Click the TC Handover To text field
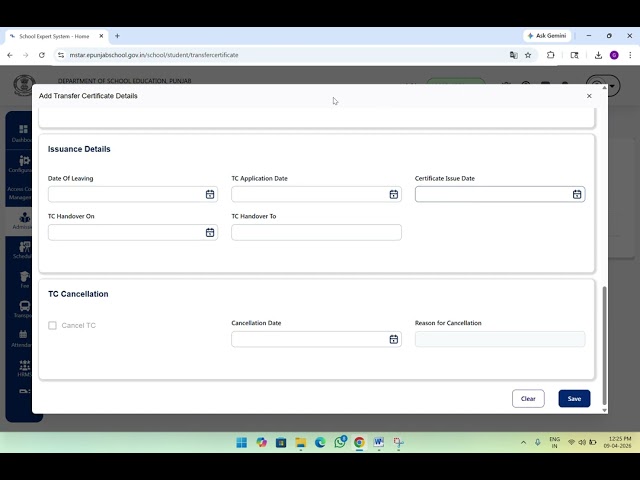The width and height of the screenshot is (640, 480). pos(316,232)
